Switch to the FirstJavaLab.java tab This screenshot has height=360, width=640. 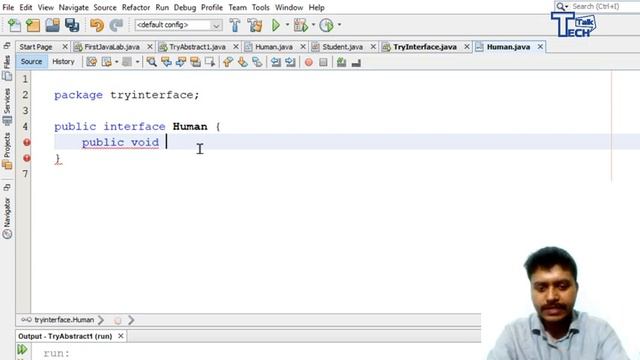[x=111, y=47]
